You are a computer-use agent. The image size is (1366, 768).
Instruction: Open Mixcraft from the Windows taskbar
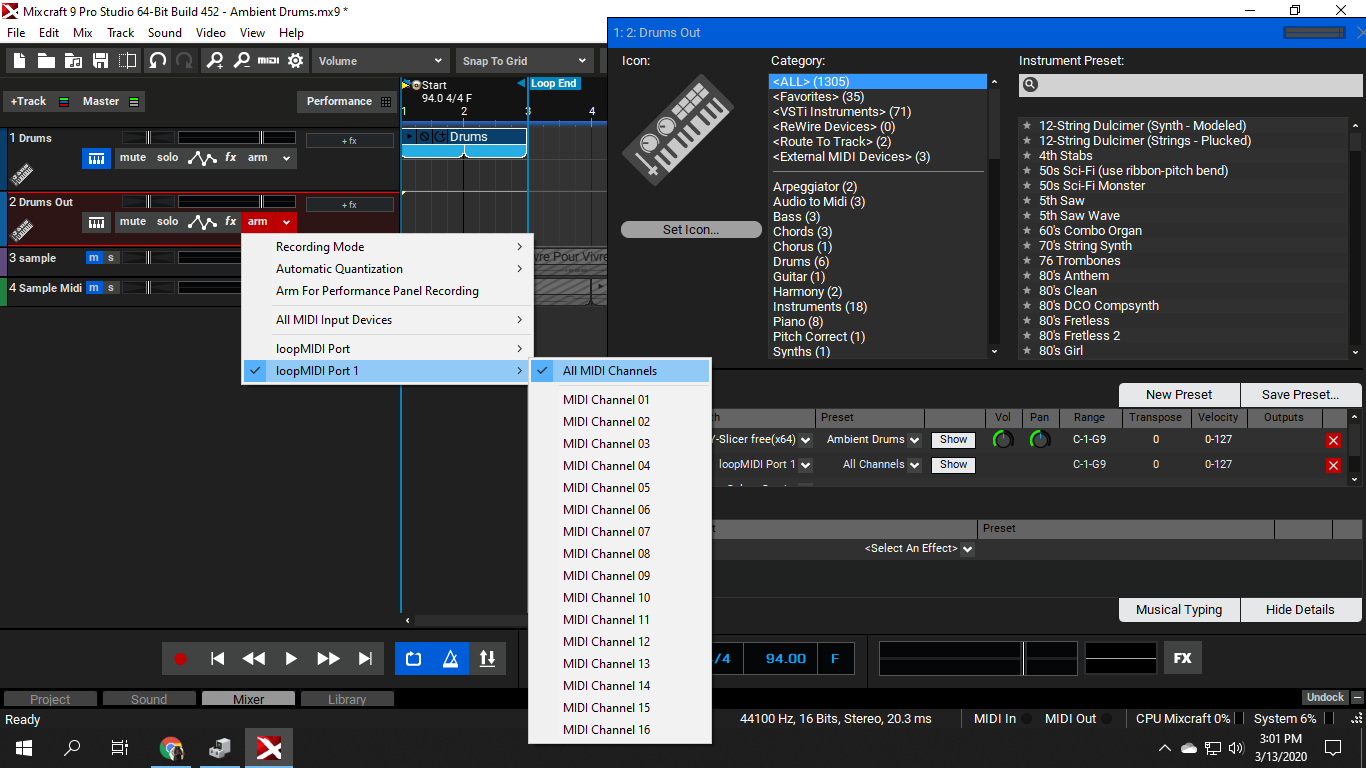[x=269, y=748]
